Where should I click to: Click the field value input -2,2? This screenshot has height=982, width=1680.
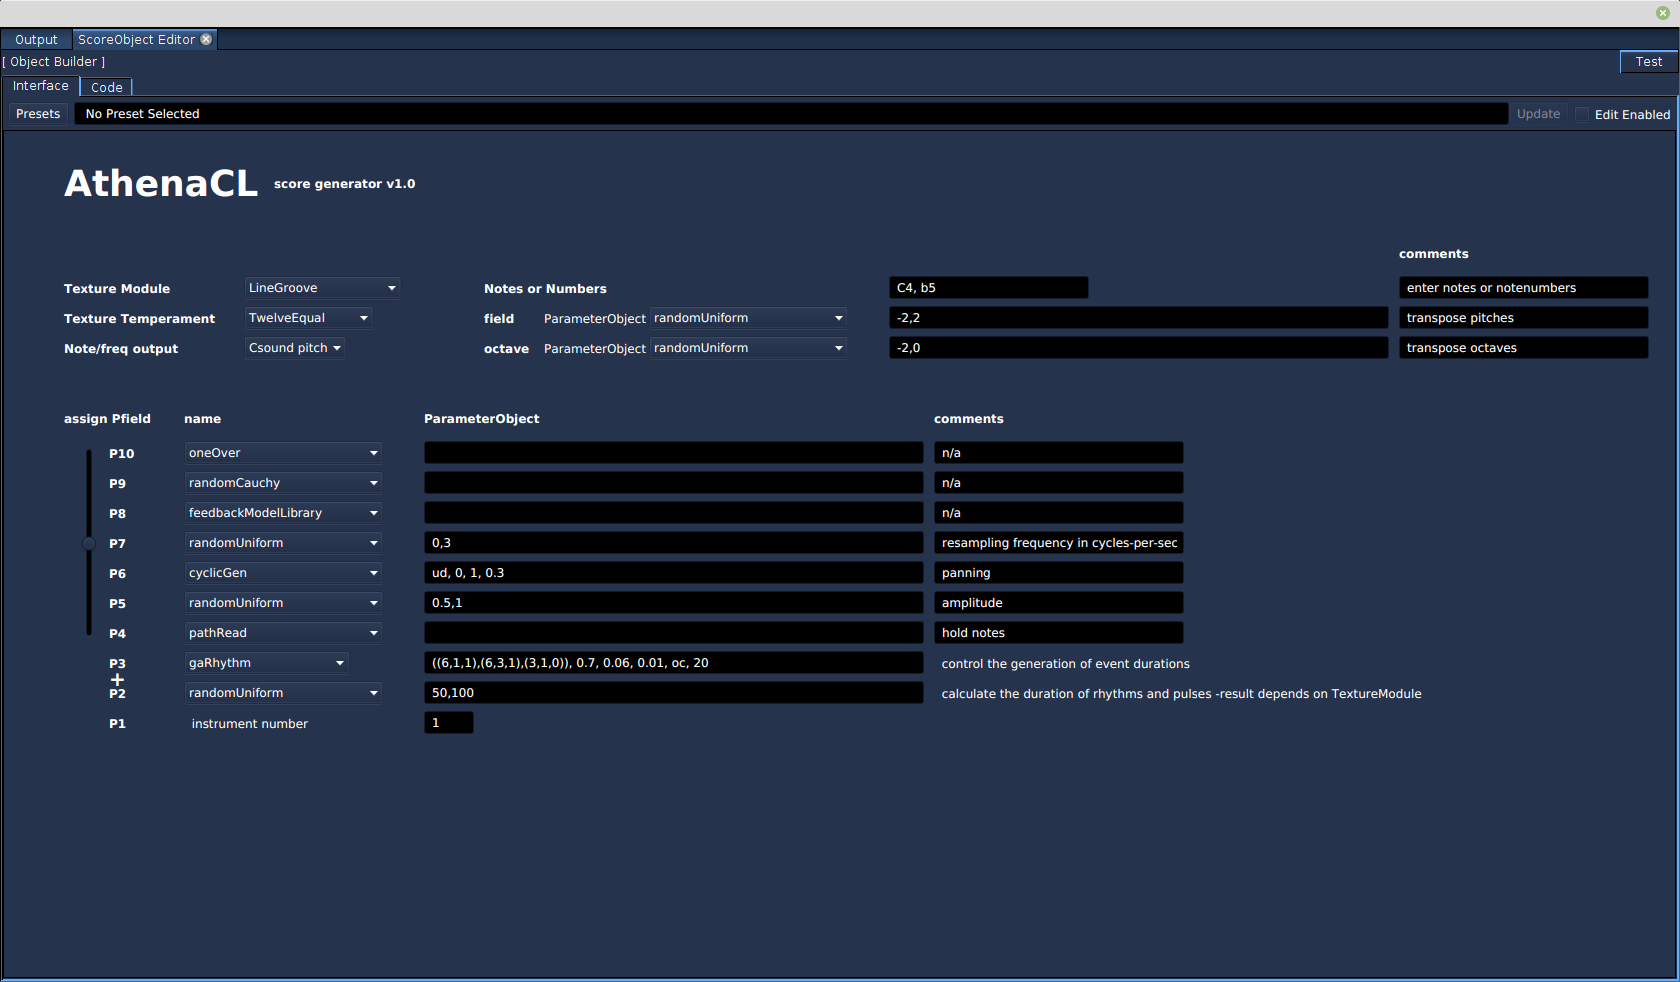(x=1138, y=318)
